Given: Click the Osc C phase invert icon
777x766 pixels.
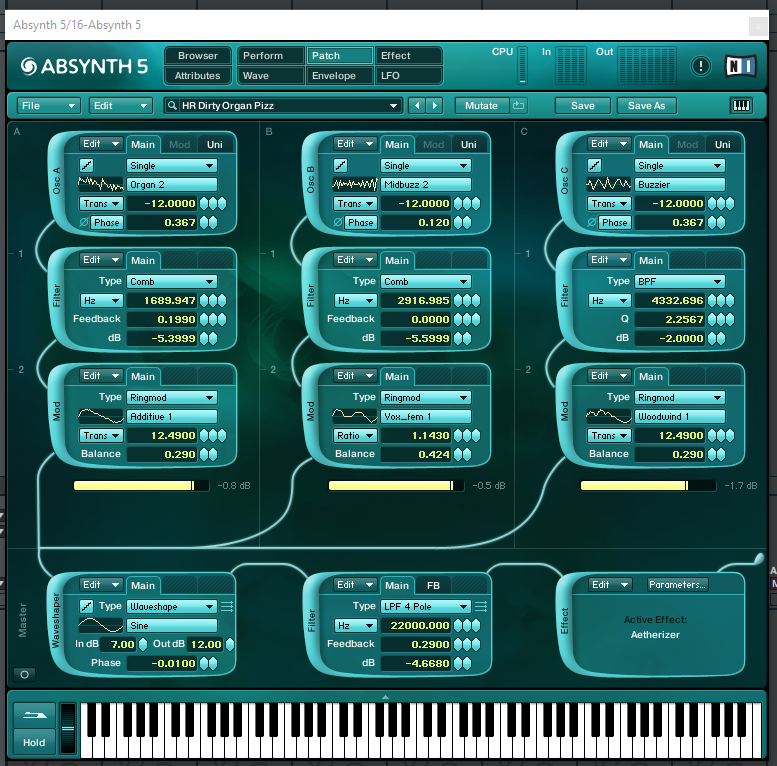Looking at the screenshot, I should 592,222.
